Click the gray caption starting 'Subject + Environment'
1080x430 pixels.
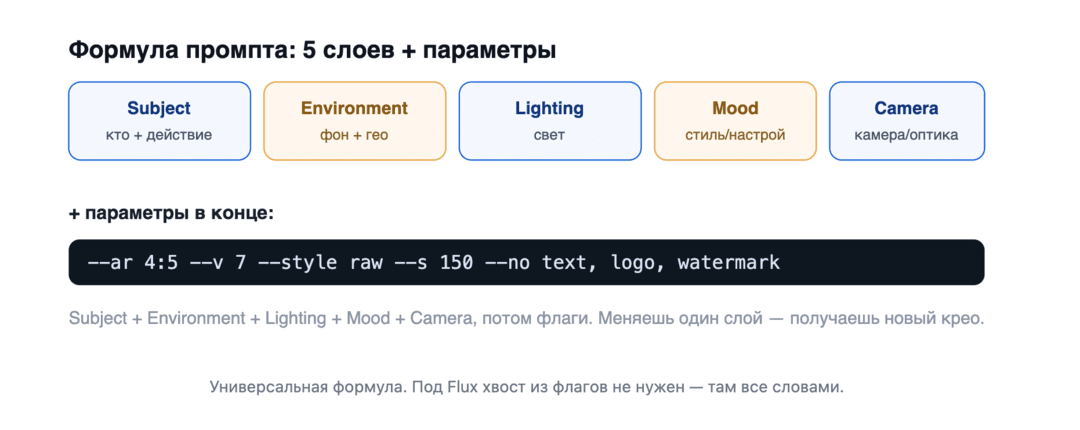527,319
